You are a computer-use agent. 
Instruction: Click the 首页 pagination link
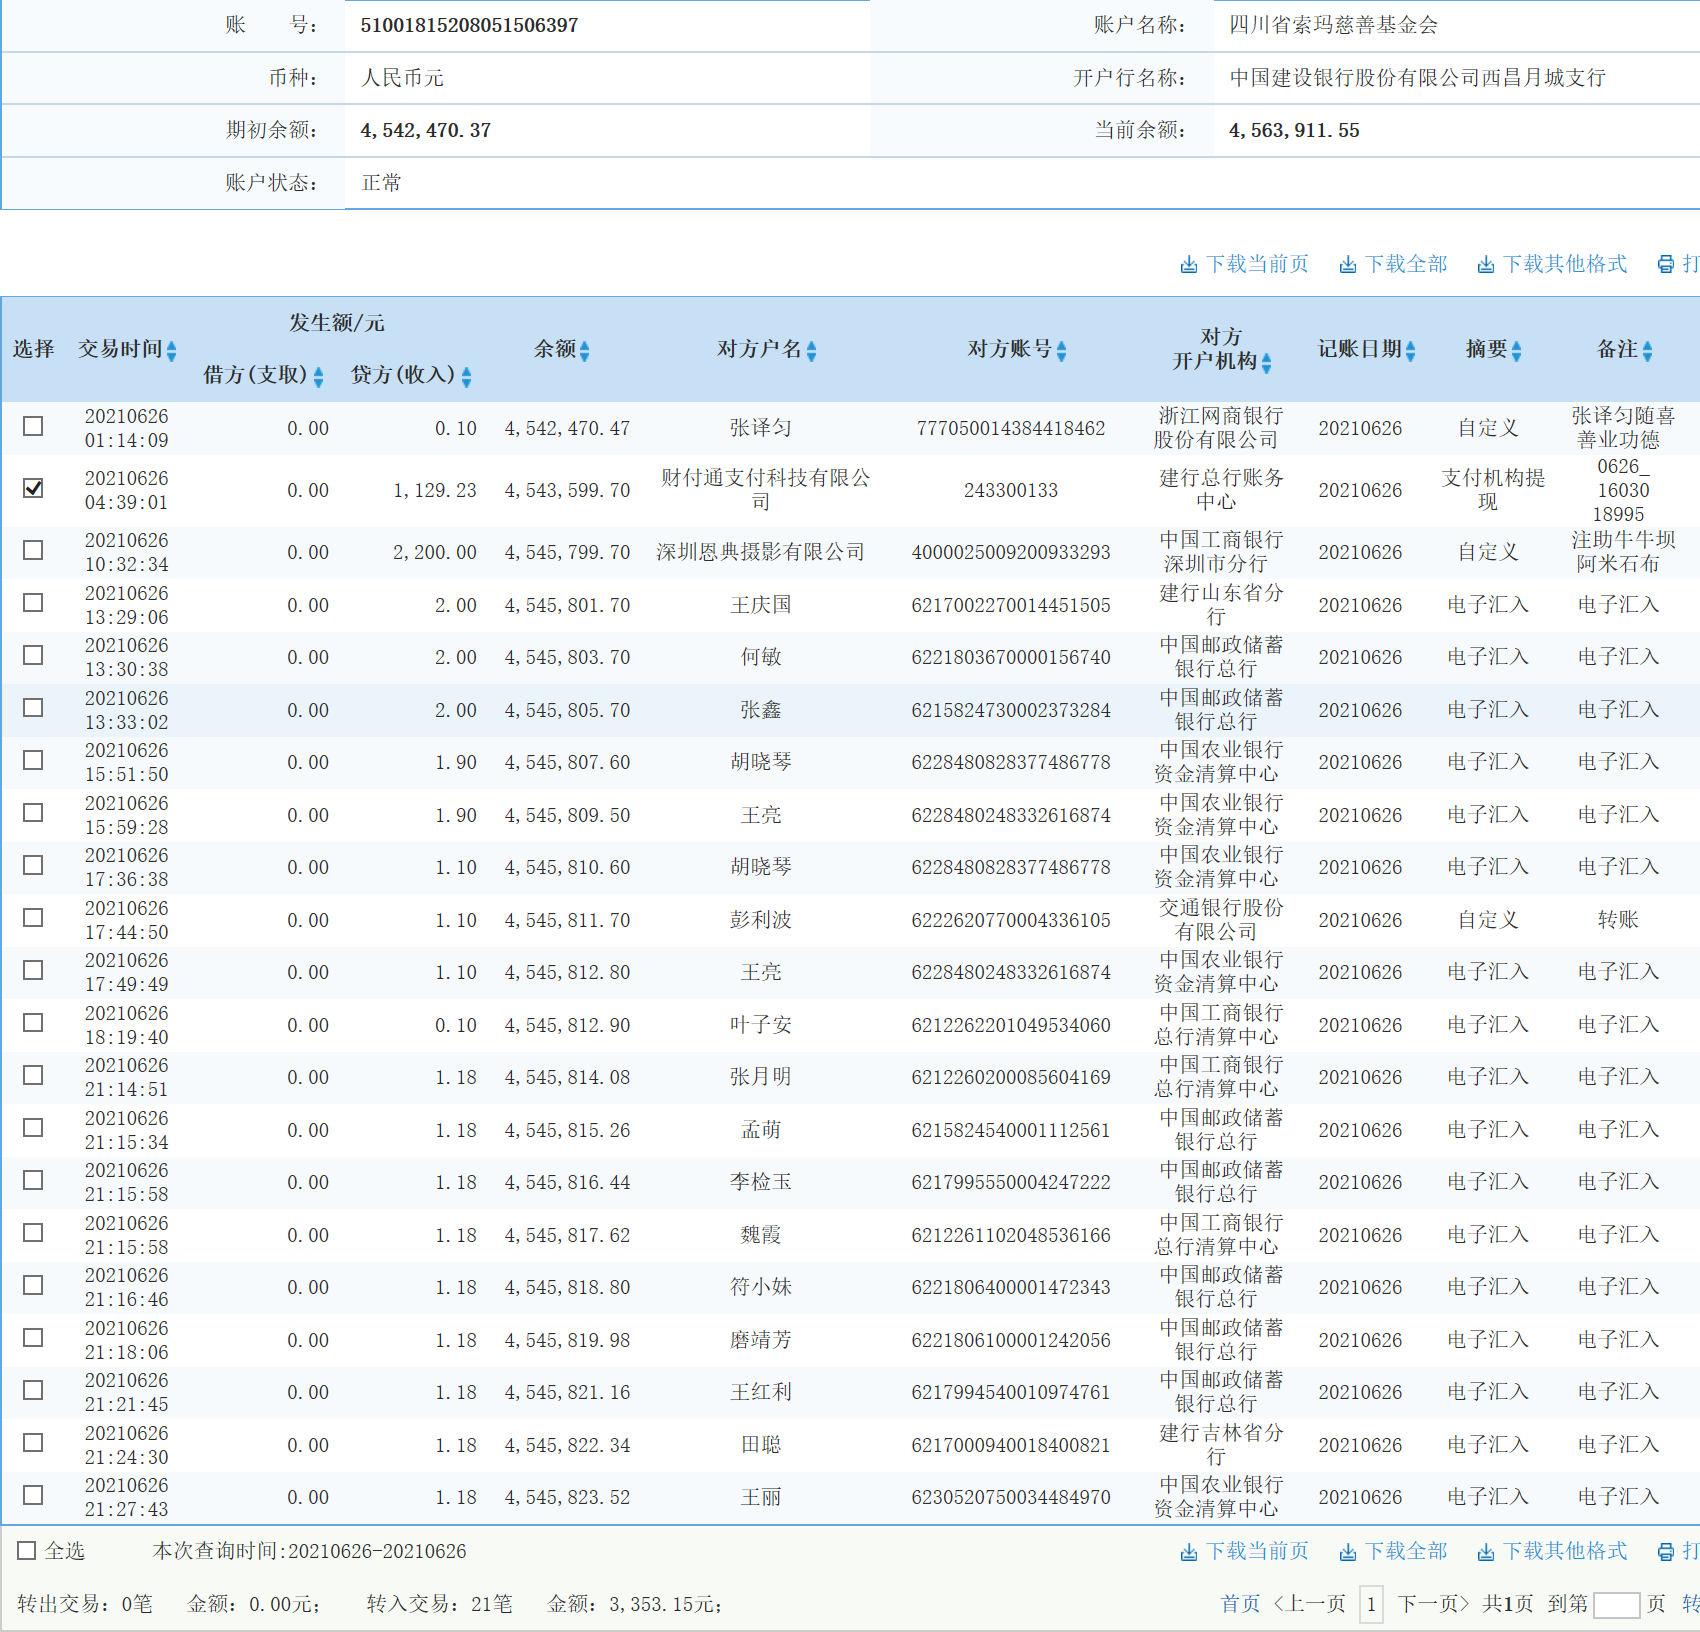tap(1240, 1604)
